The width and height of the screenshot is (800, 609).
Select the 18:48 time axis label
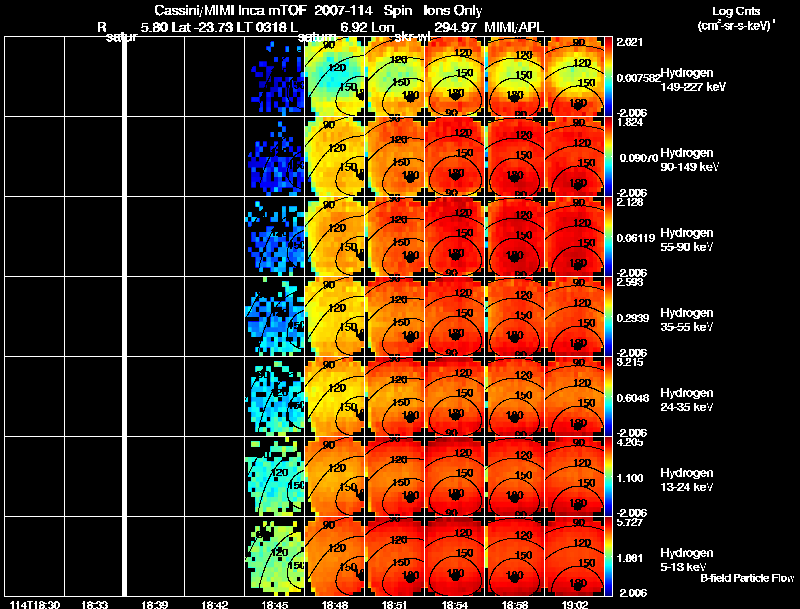[335, 605]
